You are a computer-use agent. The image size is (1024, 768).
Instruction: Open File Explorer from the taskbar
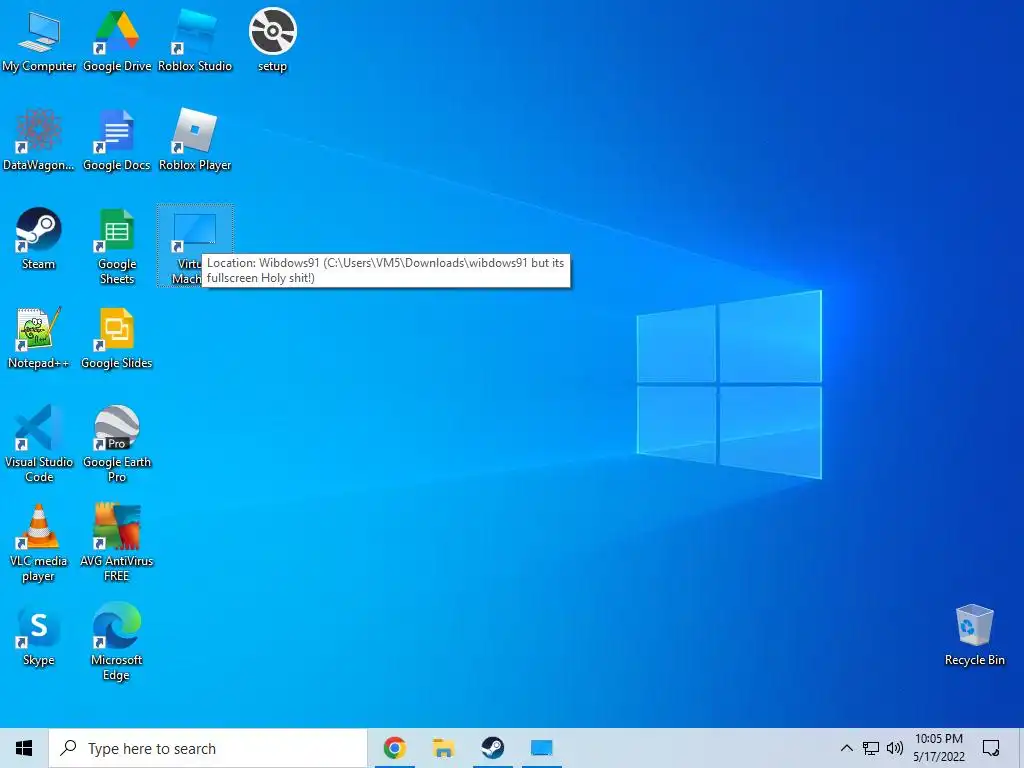443,748
